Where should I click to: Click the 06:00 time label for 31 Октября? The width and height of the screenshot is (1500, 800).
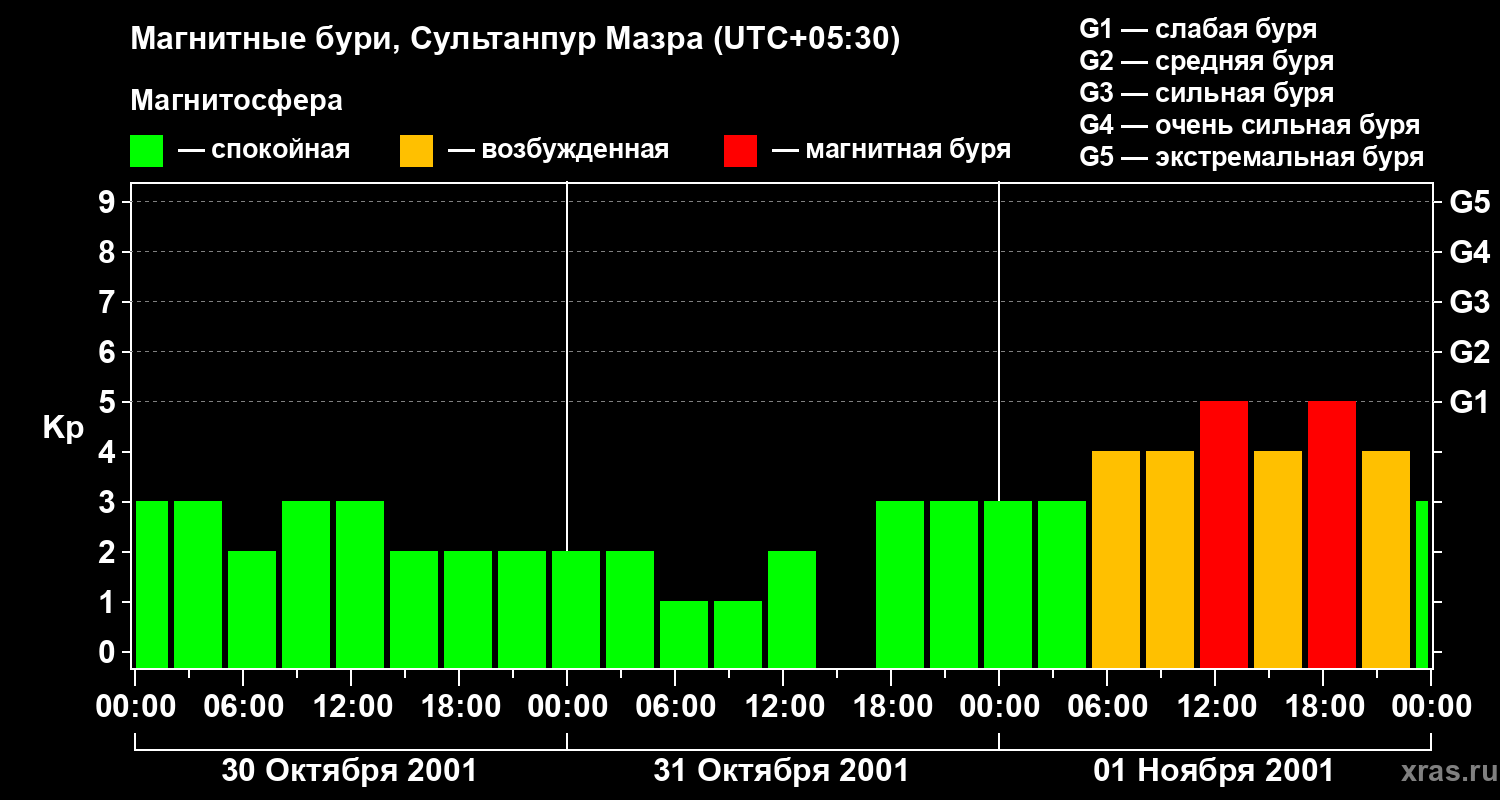(x=675, y=706)
